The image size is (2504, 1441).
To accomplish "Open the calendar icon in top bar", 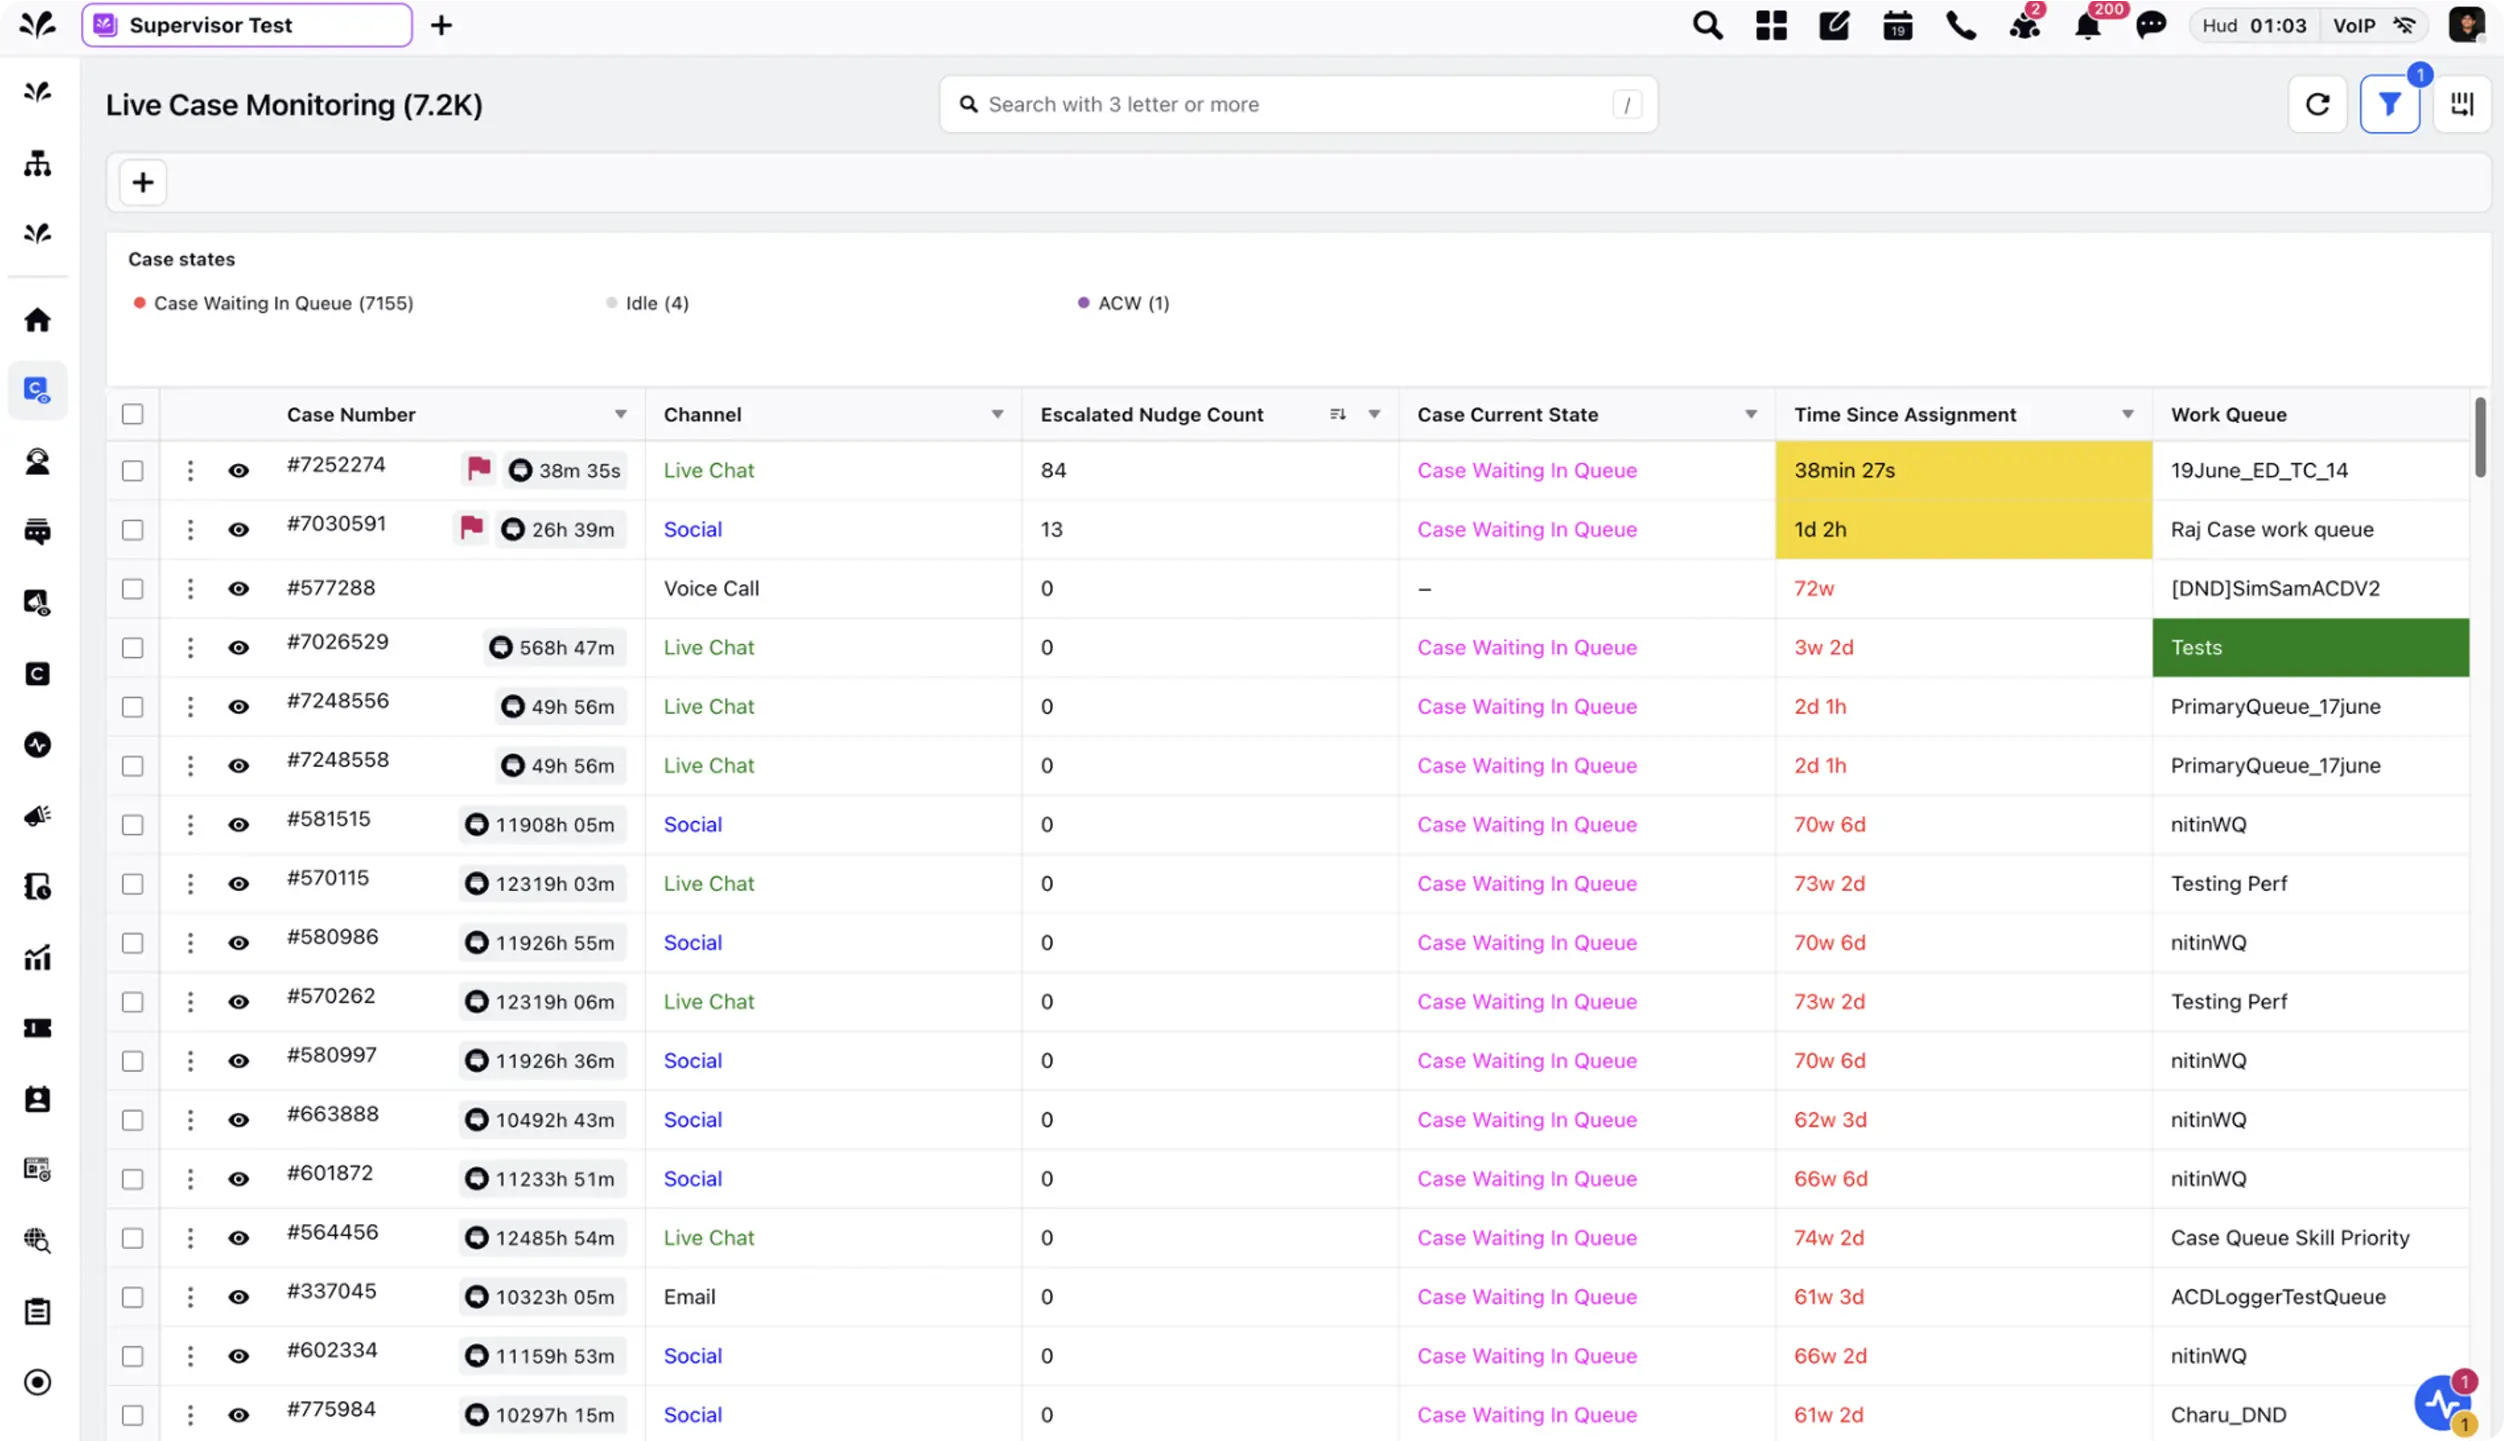I will 1897,25.
